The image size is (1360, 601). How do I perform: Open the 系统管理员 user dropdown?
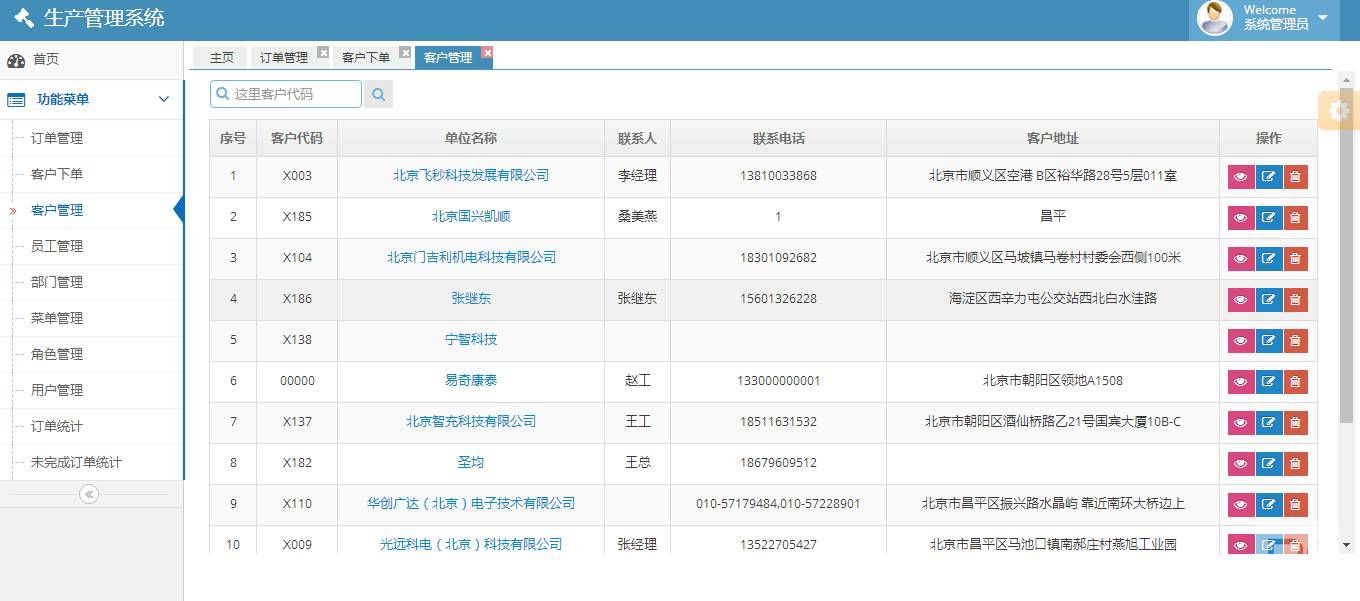coord(1322,18)
